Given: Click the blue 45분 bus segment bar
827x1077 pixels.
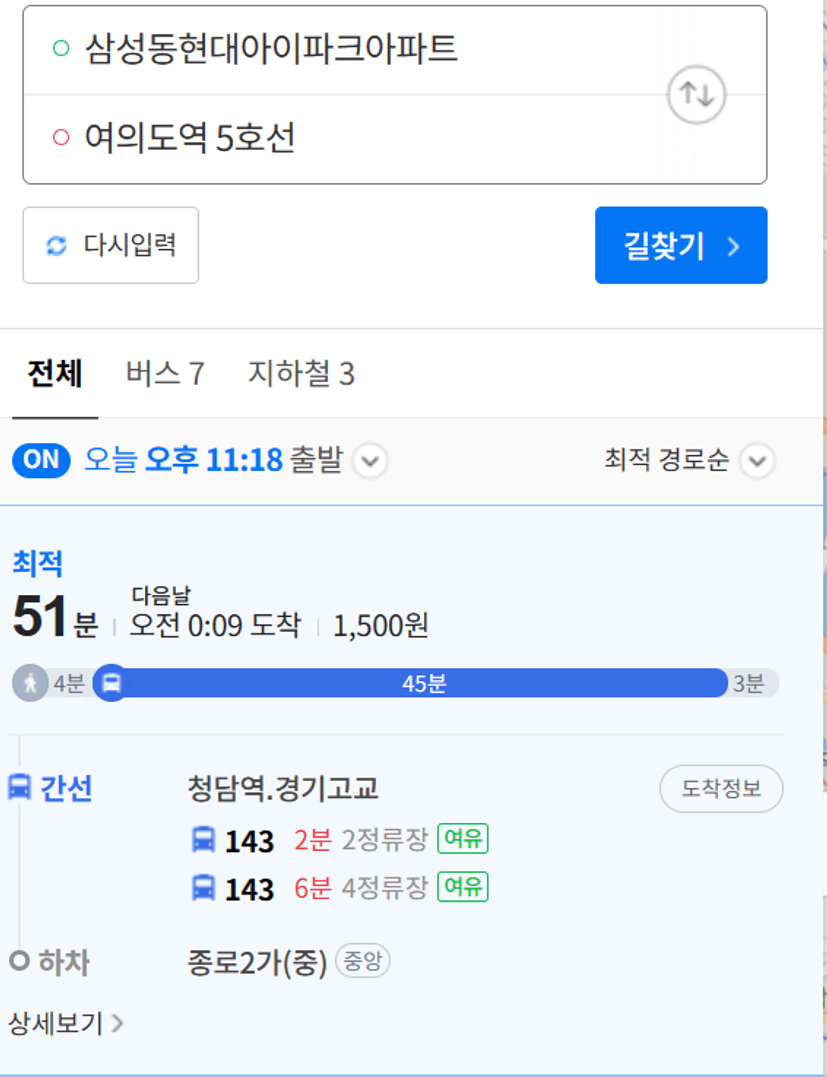Looking at the screenshot, I should (419, 683).
